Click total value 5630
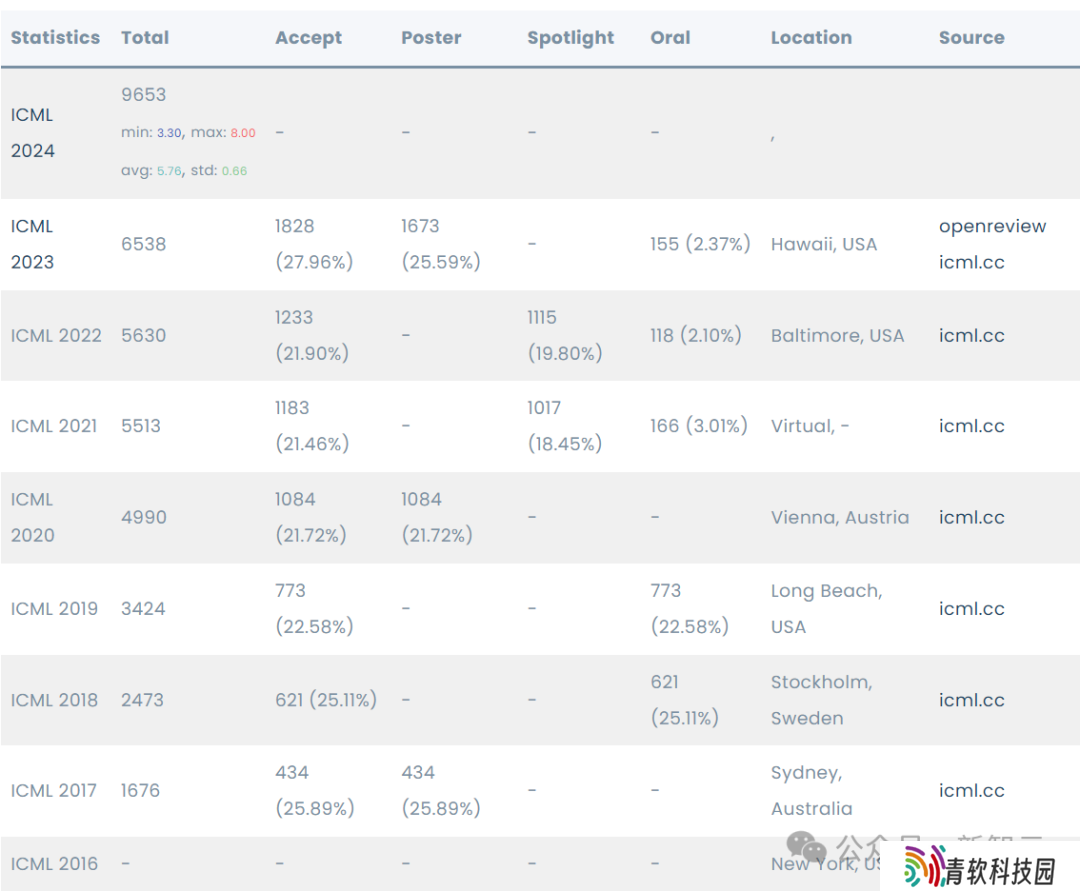This screenshot has height=891, width=1080. [x=143, y=335]
